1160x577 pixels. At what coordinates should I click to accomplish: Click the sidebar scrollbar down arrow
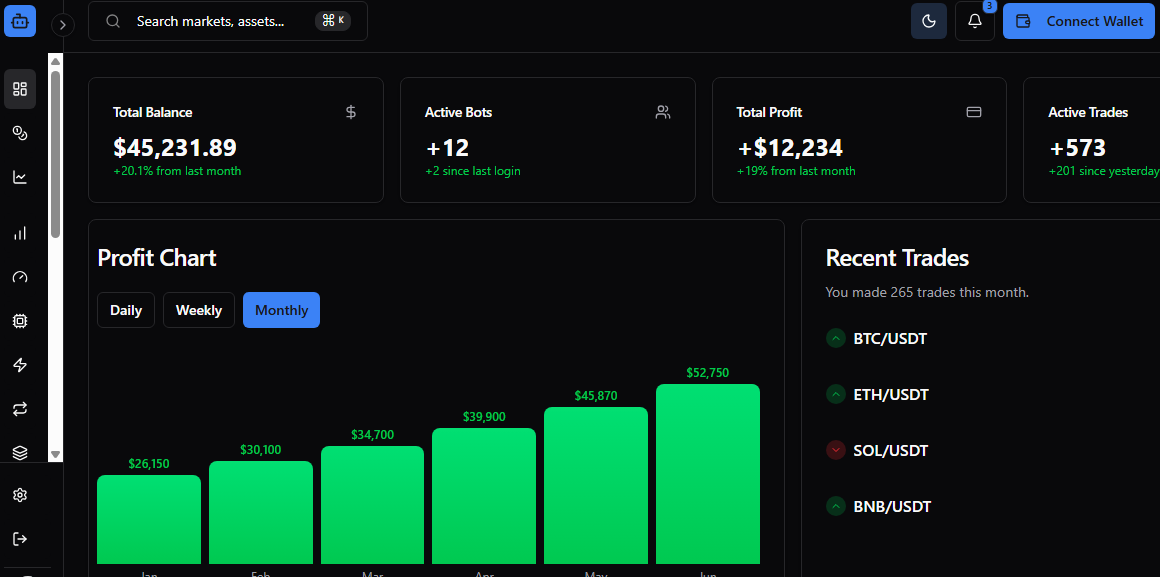tap(55, 454)
